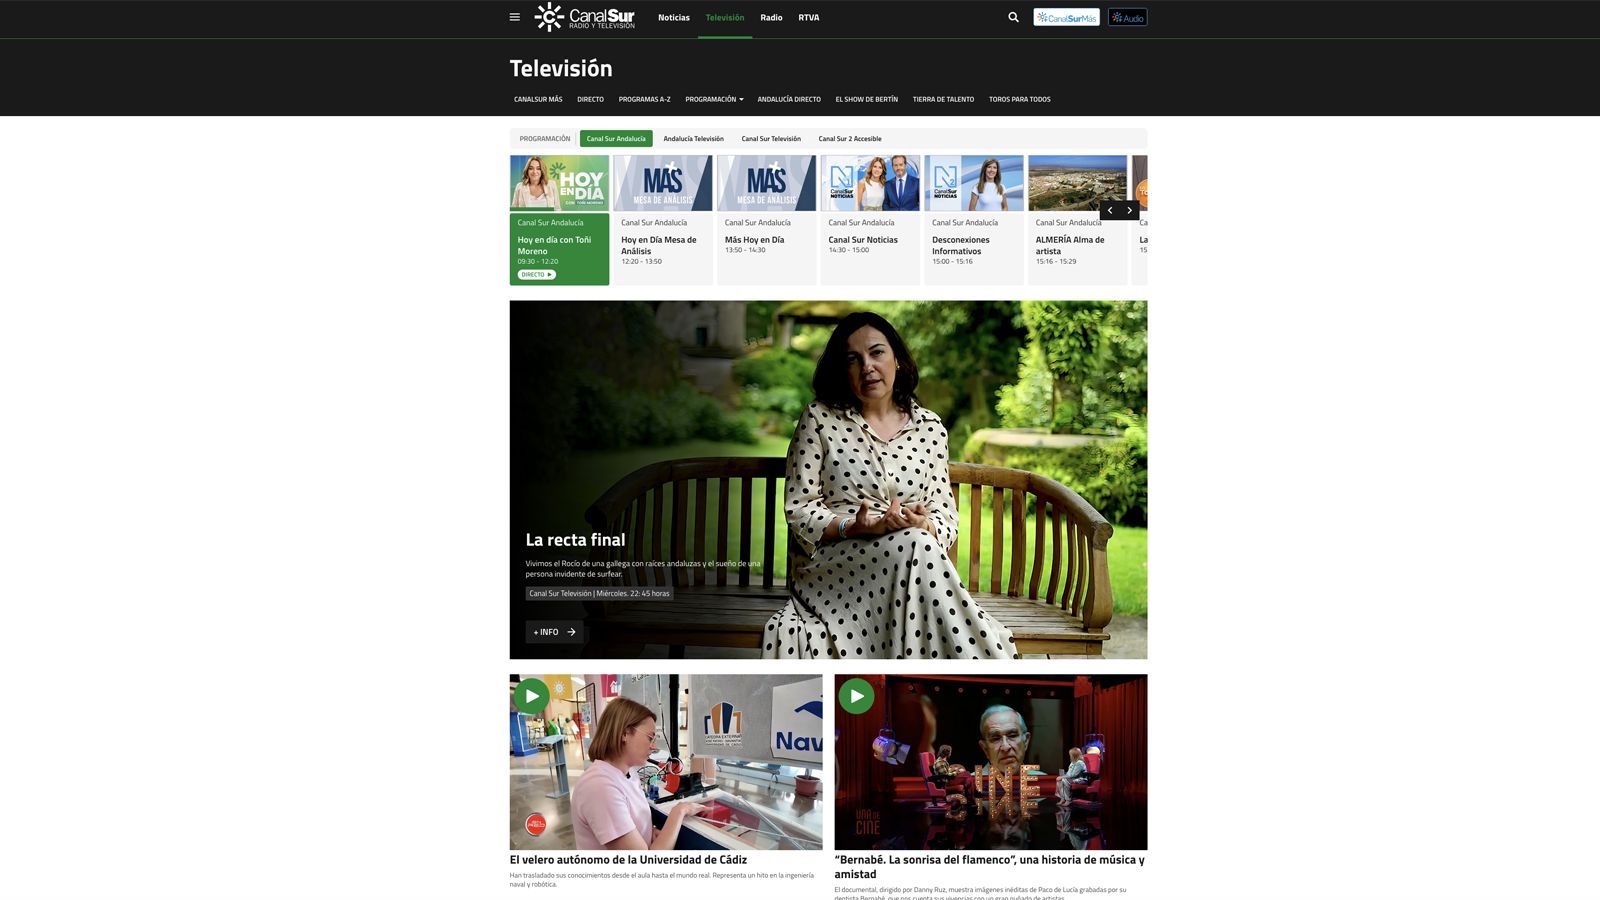Click the Canal Sur logo
The image size is (1600, 900).
[x=585, y=17]
